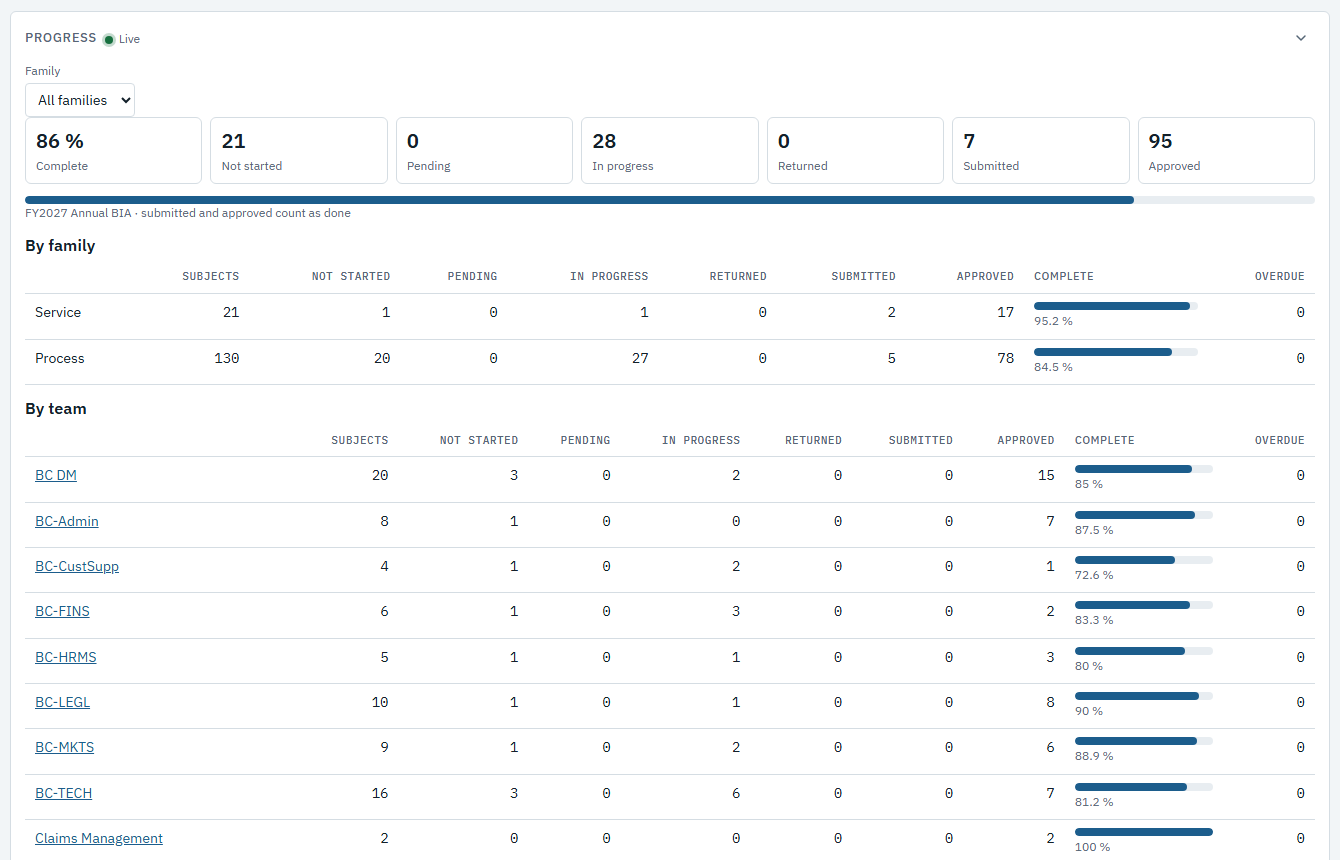Click the overall FY2027 completion progress bar
The image size is (1340, 860).
click(x=670, y=200)
